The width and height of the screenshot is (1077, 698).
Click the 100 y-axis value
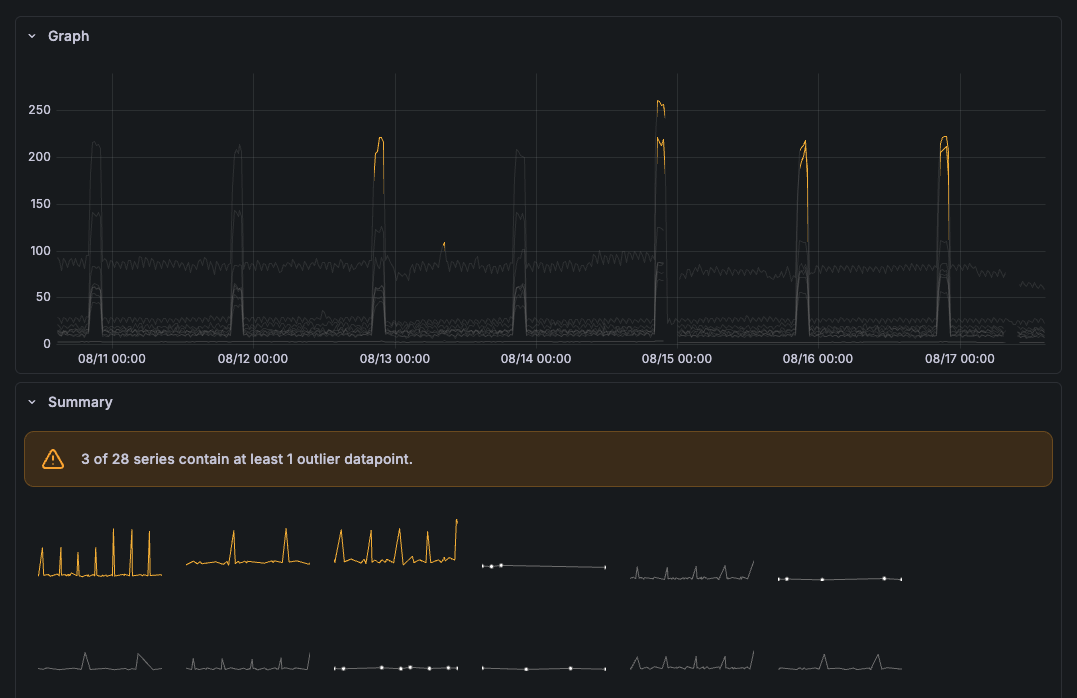click(x=40, y=251)
